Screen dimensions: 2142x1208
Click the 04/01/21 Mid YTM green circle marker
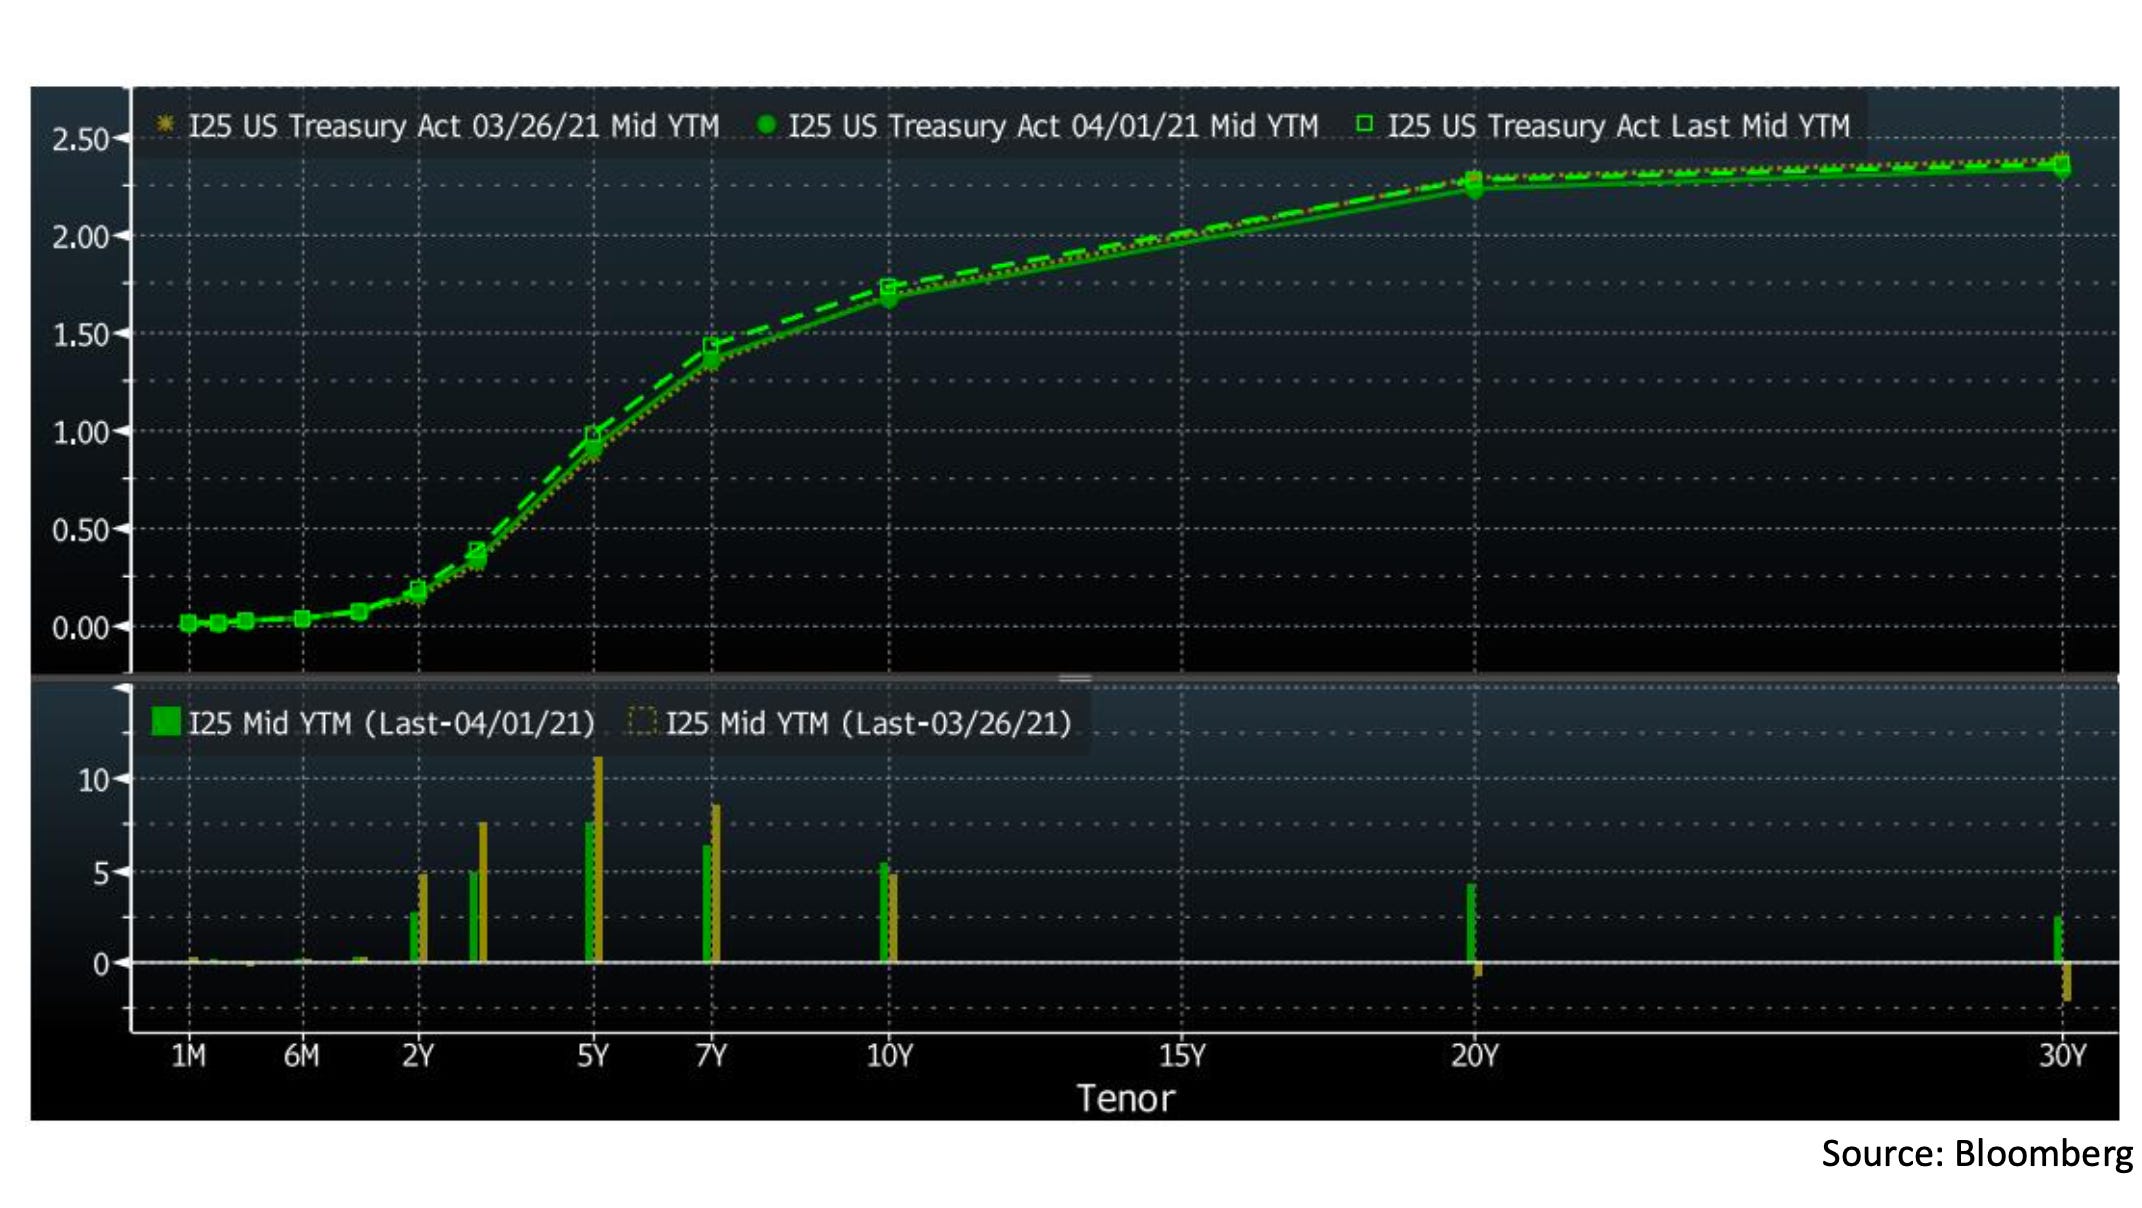pos(766,124)
